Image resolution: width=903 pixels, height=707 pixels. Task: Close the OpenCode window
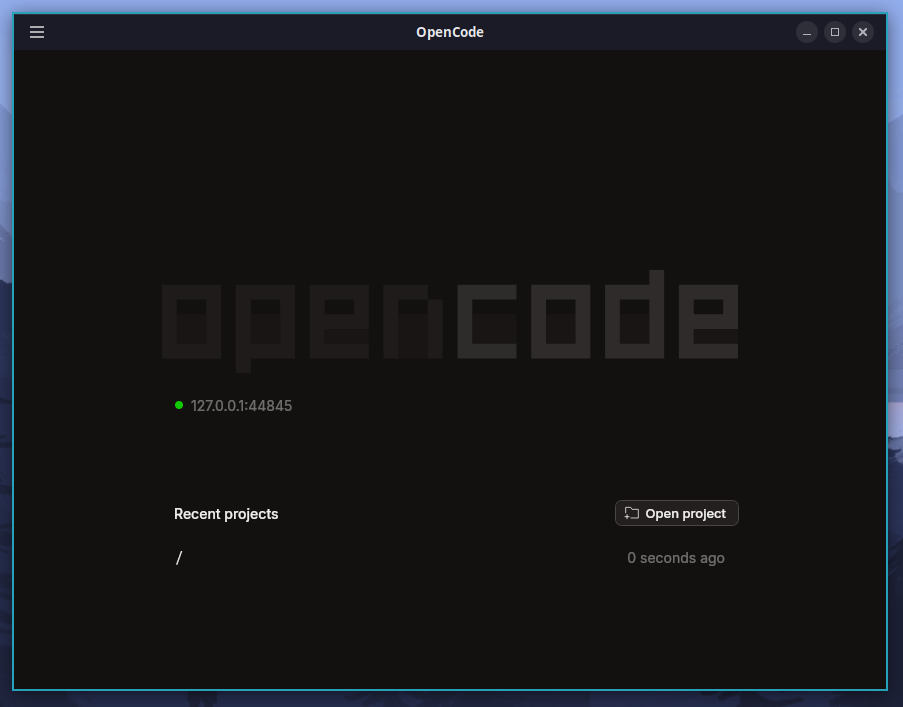863,32
